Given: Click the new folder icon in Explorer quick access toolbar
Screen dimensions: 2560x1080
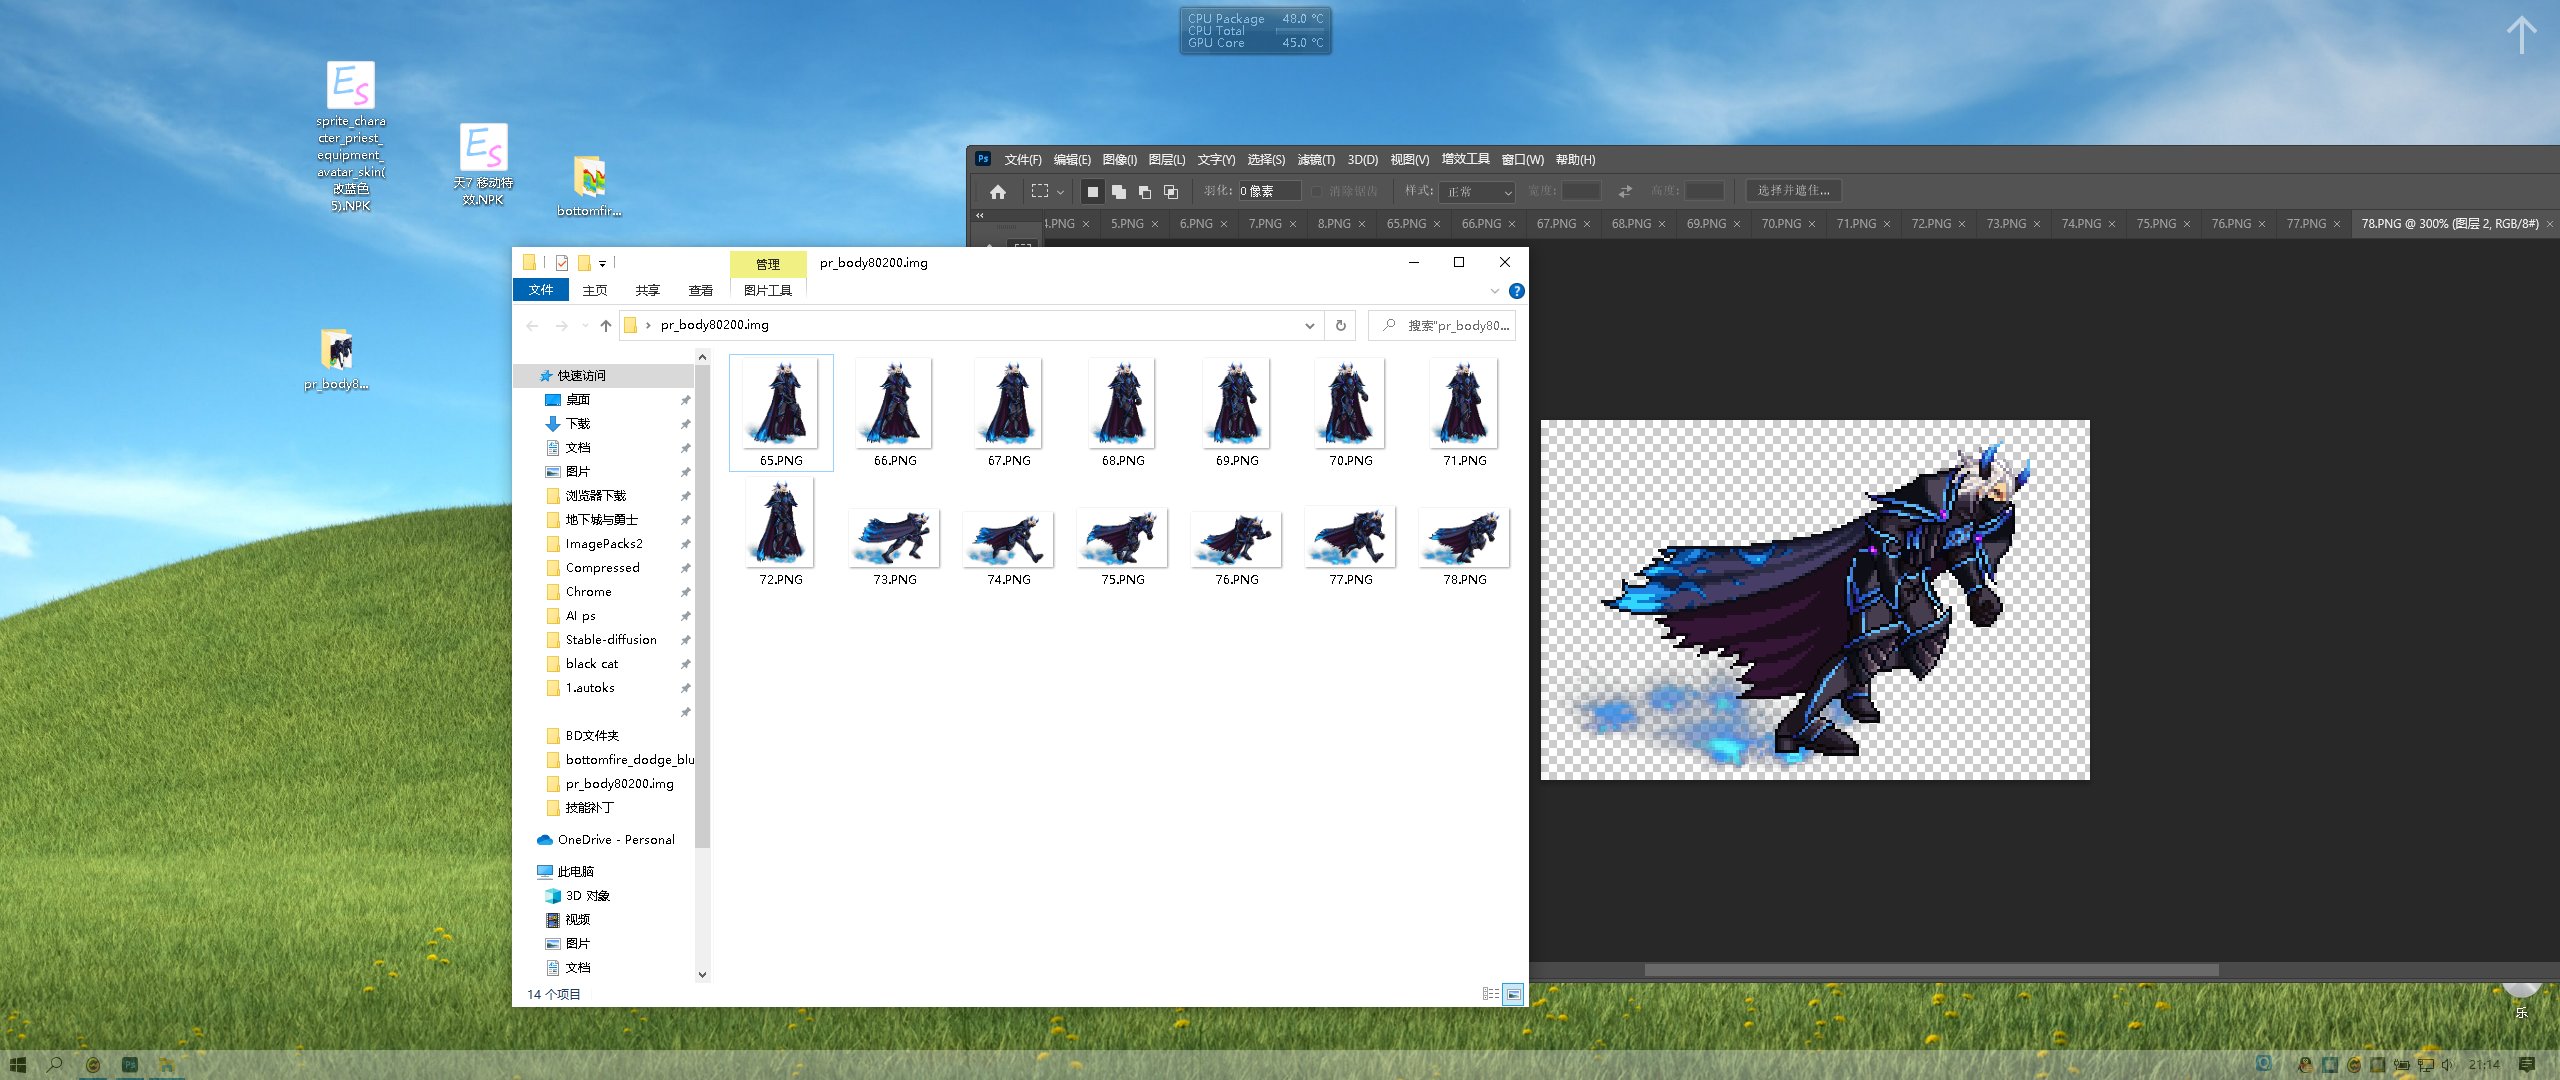Looking at the screenshot, I should [x=584, y=263].
